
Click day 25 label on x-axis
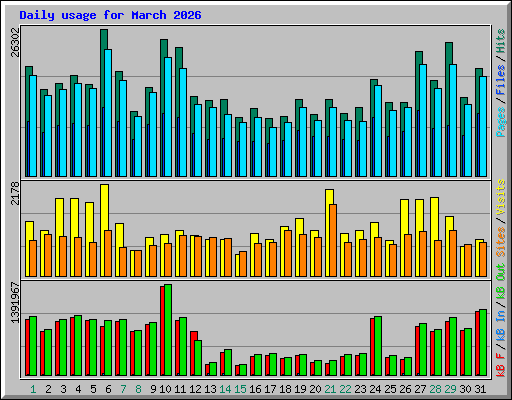pos(390,389)
